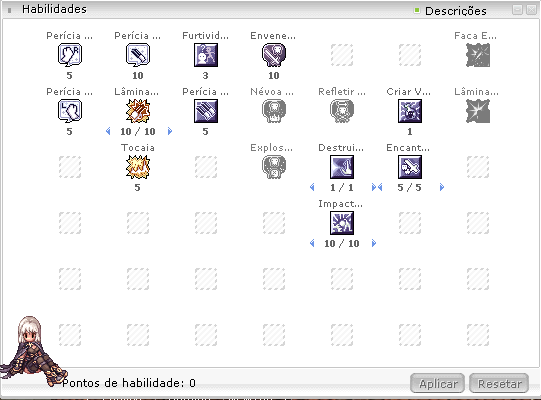This screenshot has height=400, width=541.
Task: Click the level 1 under Criar V...
Action: (410, 131)
